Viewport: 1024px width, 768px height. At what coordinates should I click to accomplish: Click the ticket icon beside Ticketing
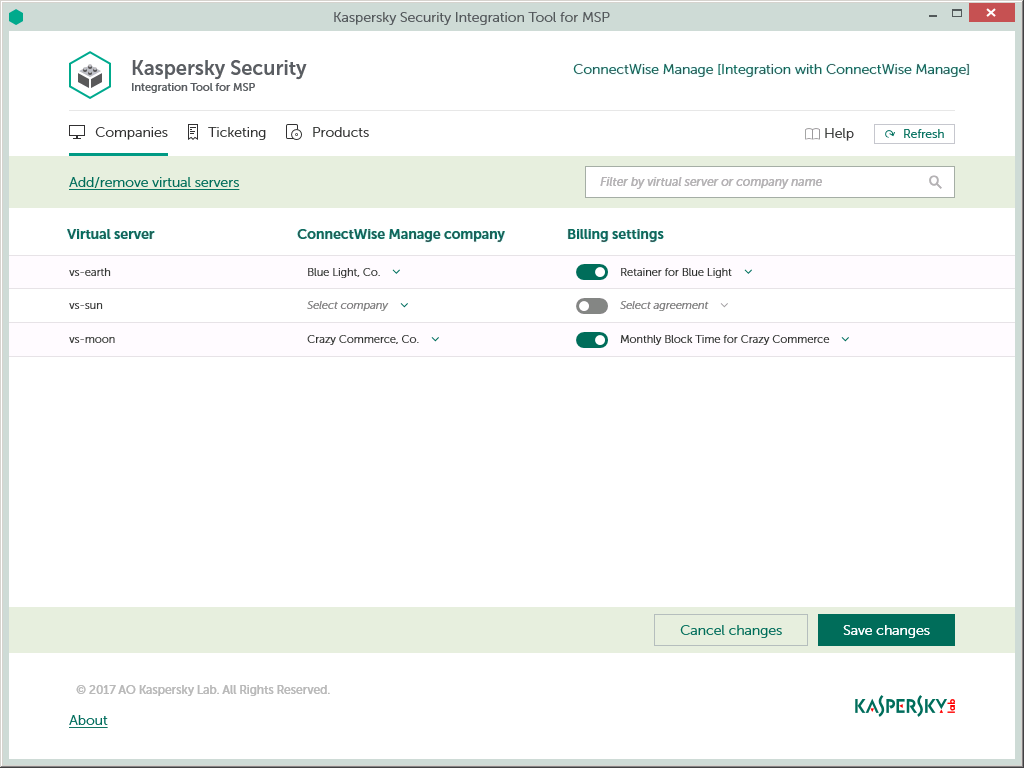coord(193,132)
